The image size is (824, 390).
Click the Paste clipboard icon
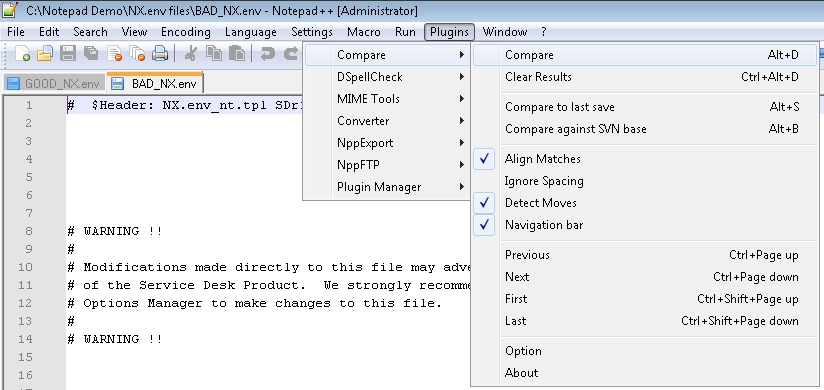[236, 53]
